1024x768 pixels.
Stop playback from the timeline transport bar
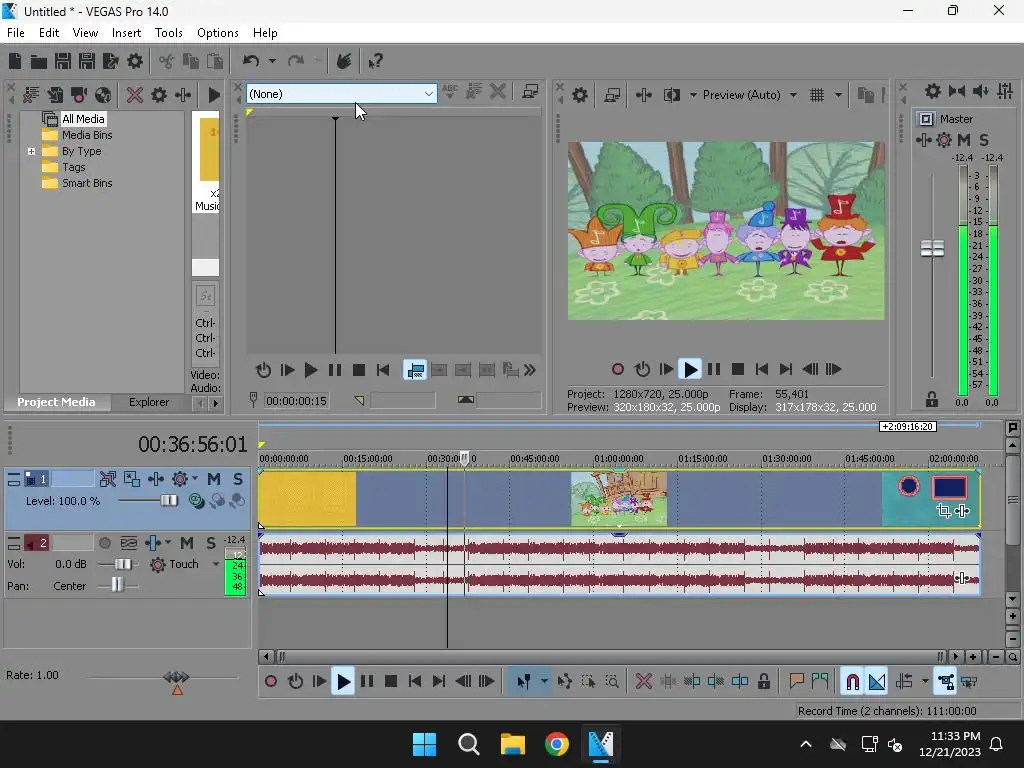[x=391, y=682]
